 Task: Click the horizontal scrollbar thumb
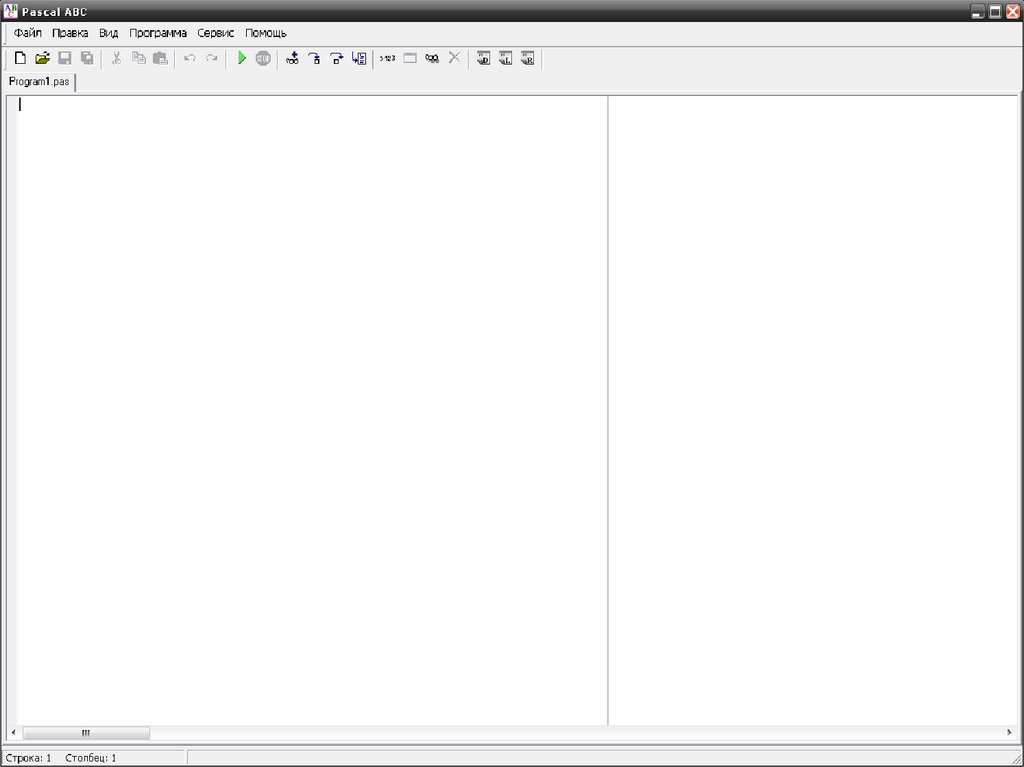86,732
